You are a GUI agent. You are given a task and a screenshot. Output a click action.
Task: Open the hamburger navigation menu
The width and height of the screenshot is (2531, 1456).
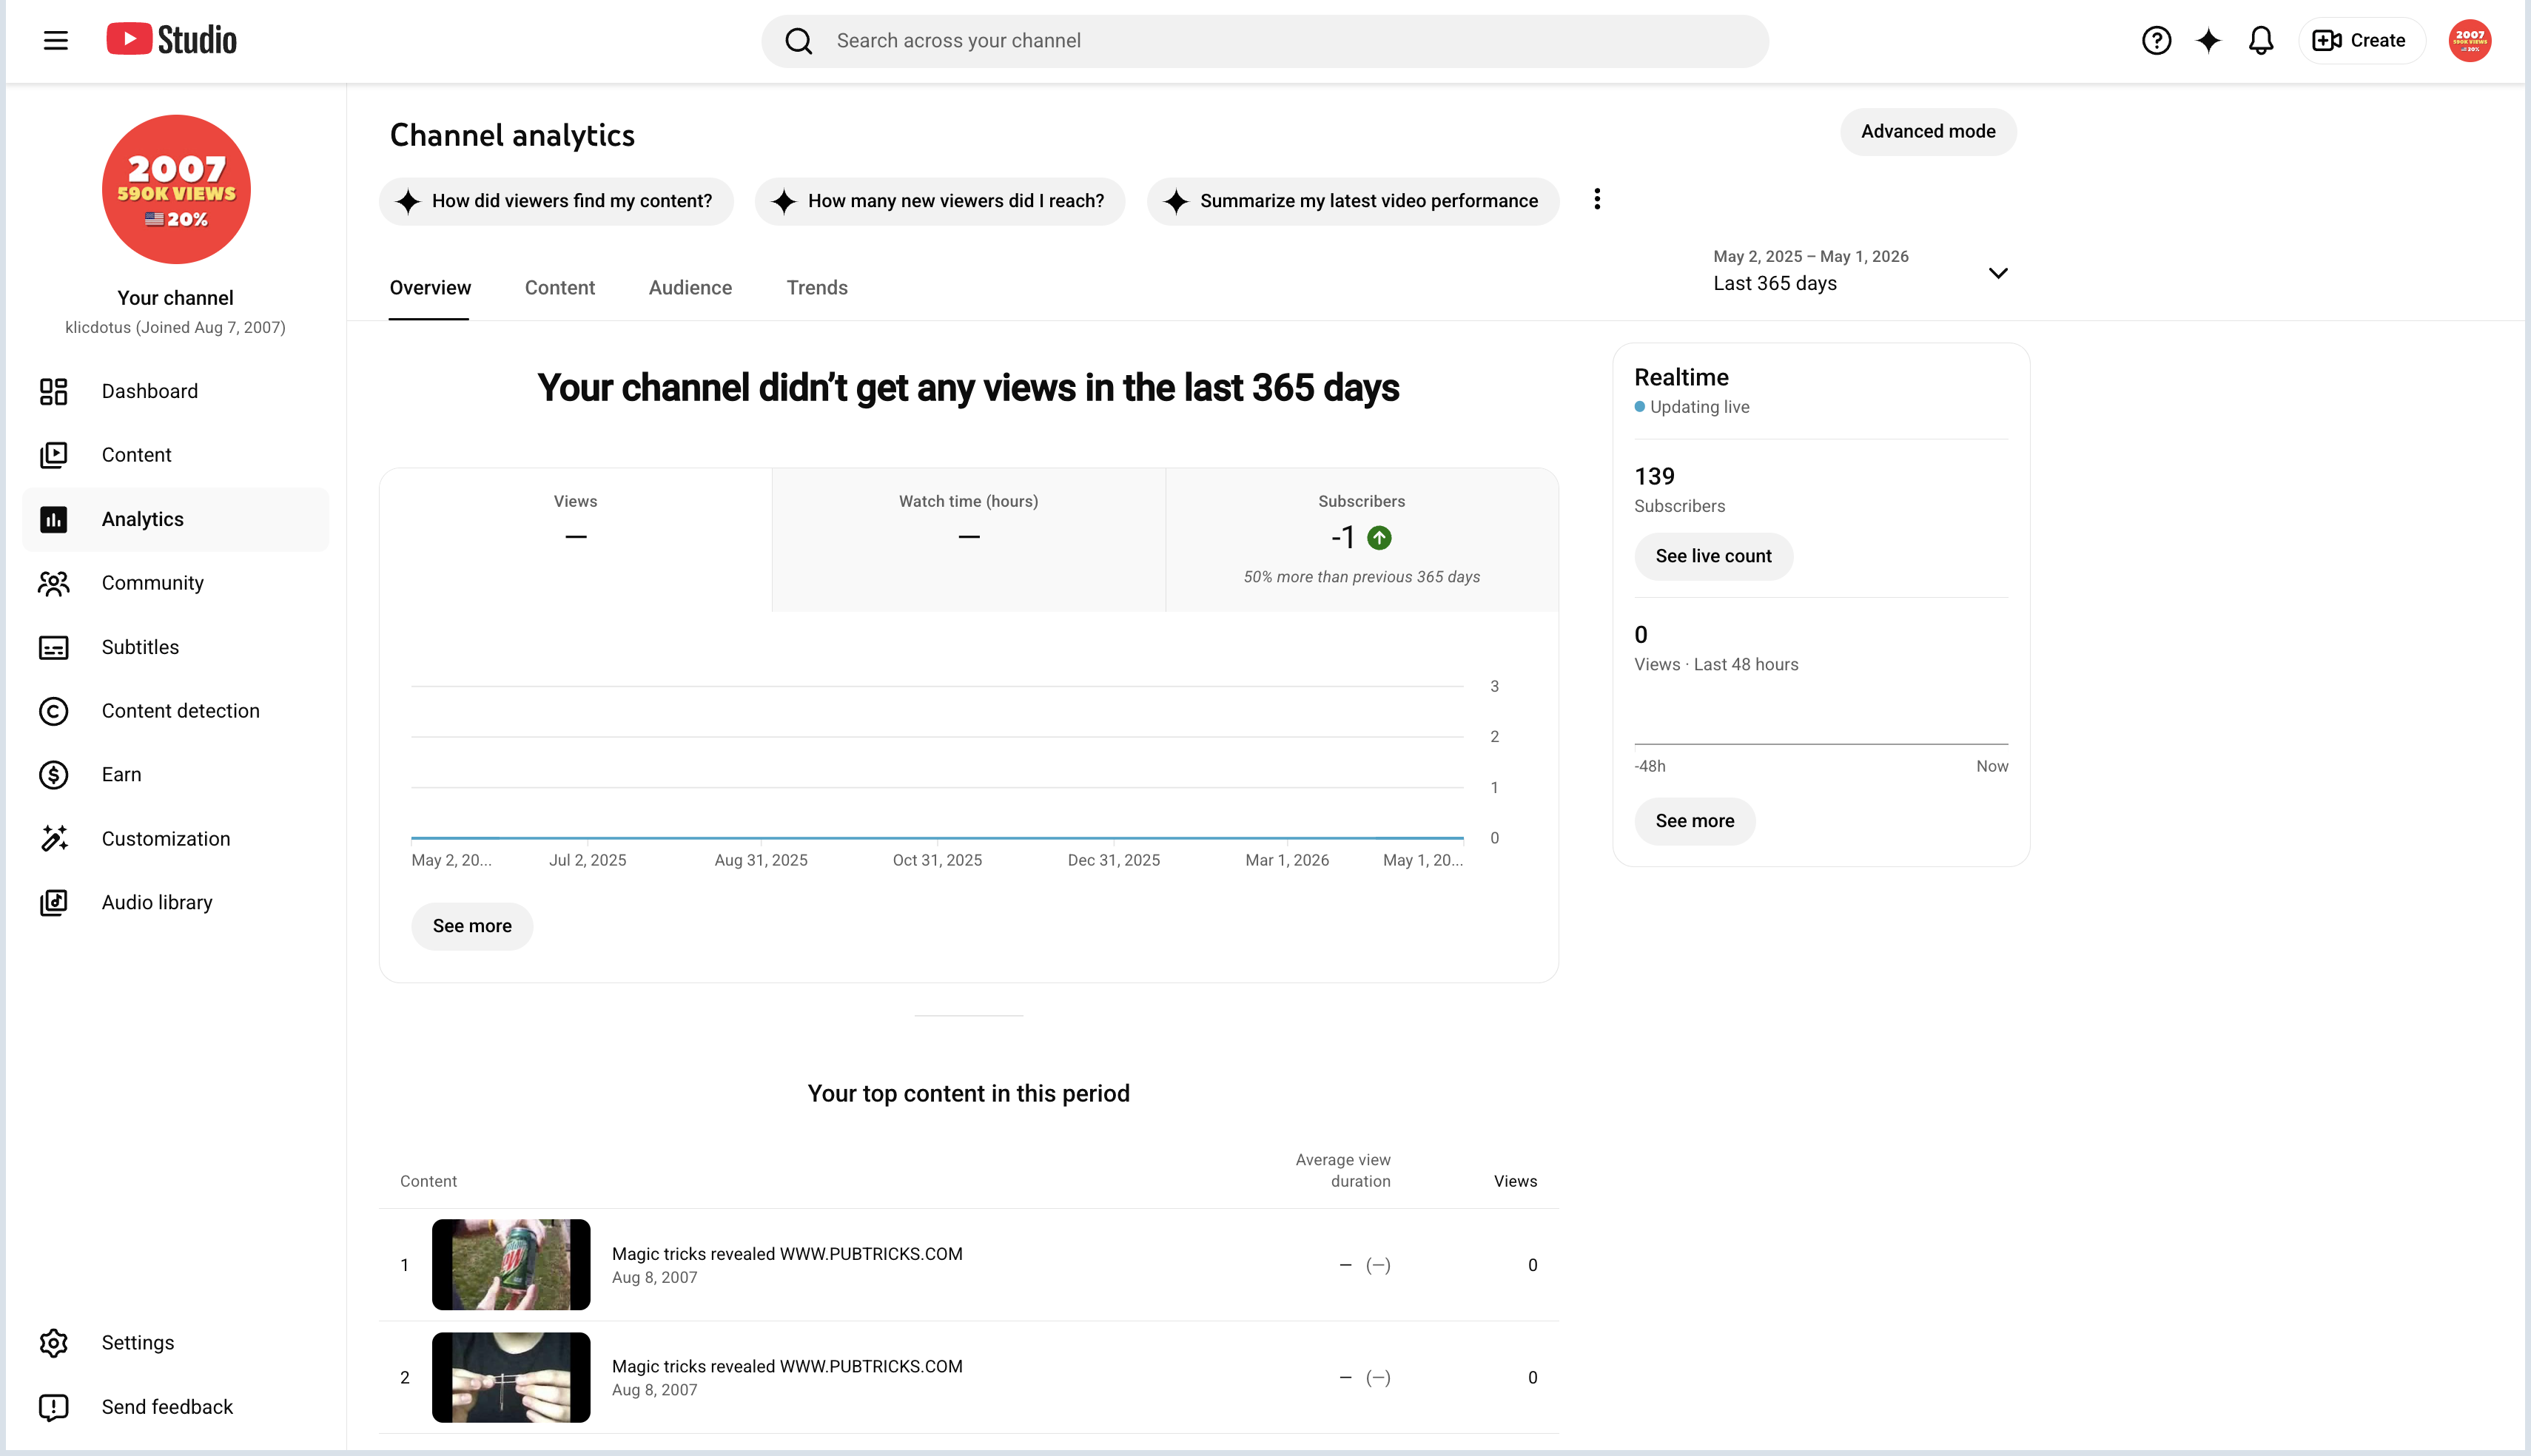coord(56,40)
